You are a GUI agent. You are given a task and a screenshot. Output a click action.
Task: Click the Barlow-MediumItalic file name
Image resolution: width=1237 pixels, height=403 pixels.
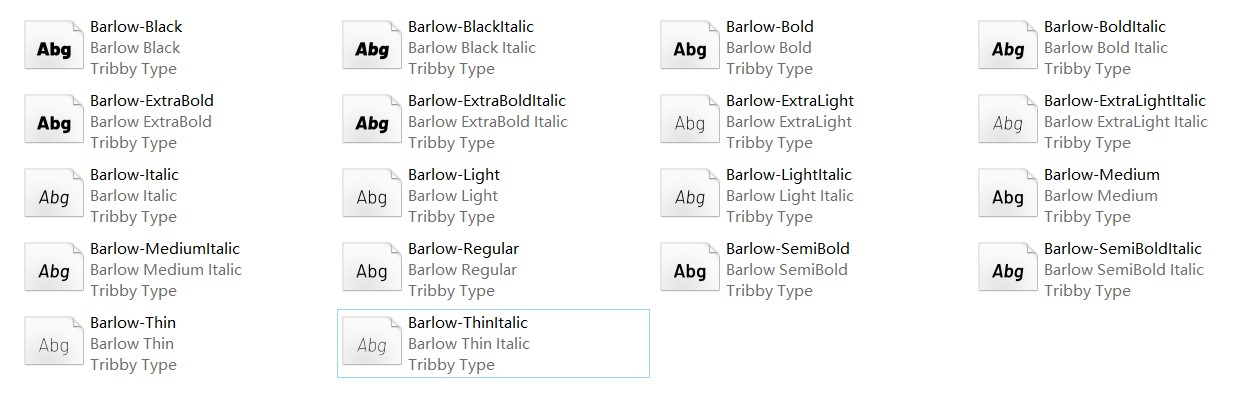tap(165, 249)
